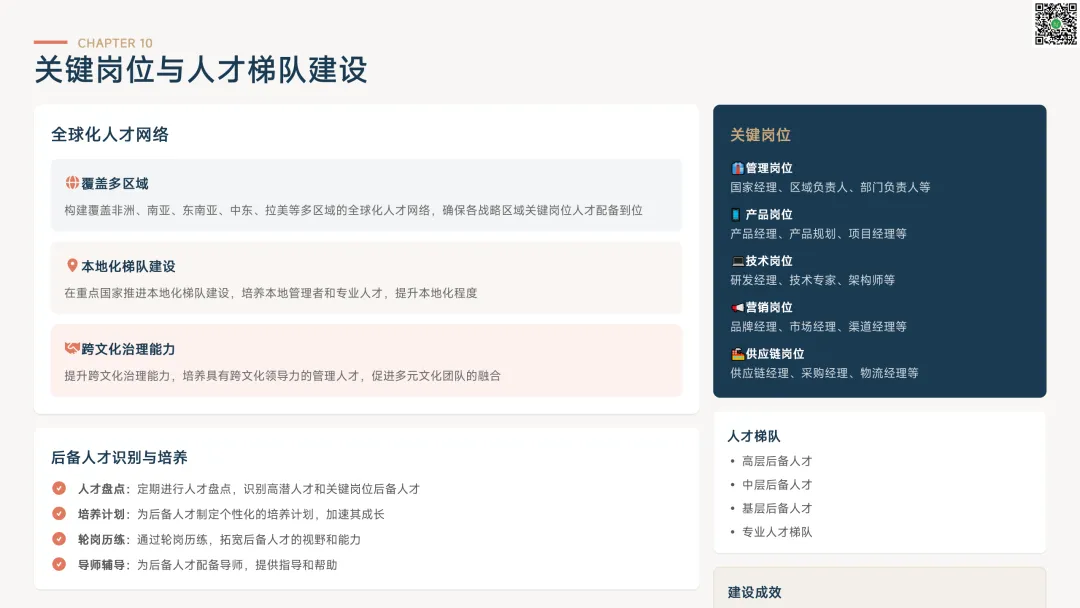The width and height of the screenshot is (1080, 608).
Task: Click the check icon beside 导师辅导
Action: point(59,564)
